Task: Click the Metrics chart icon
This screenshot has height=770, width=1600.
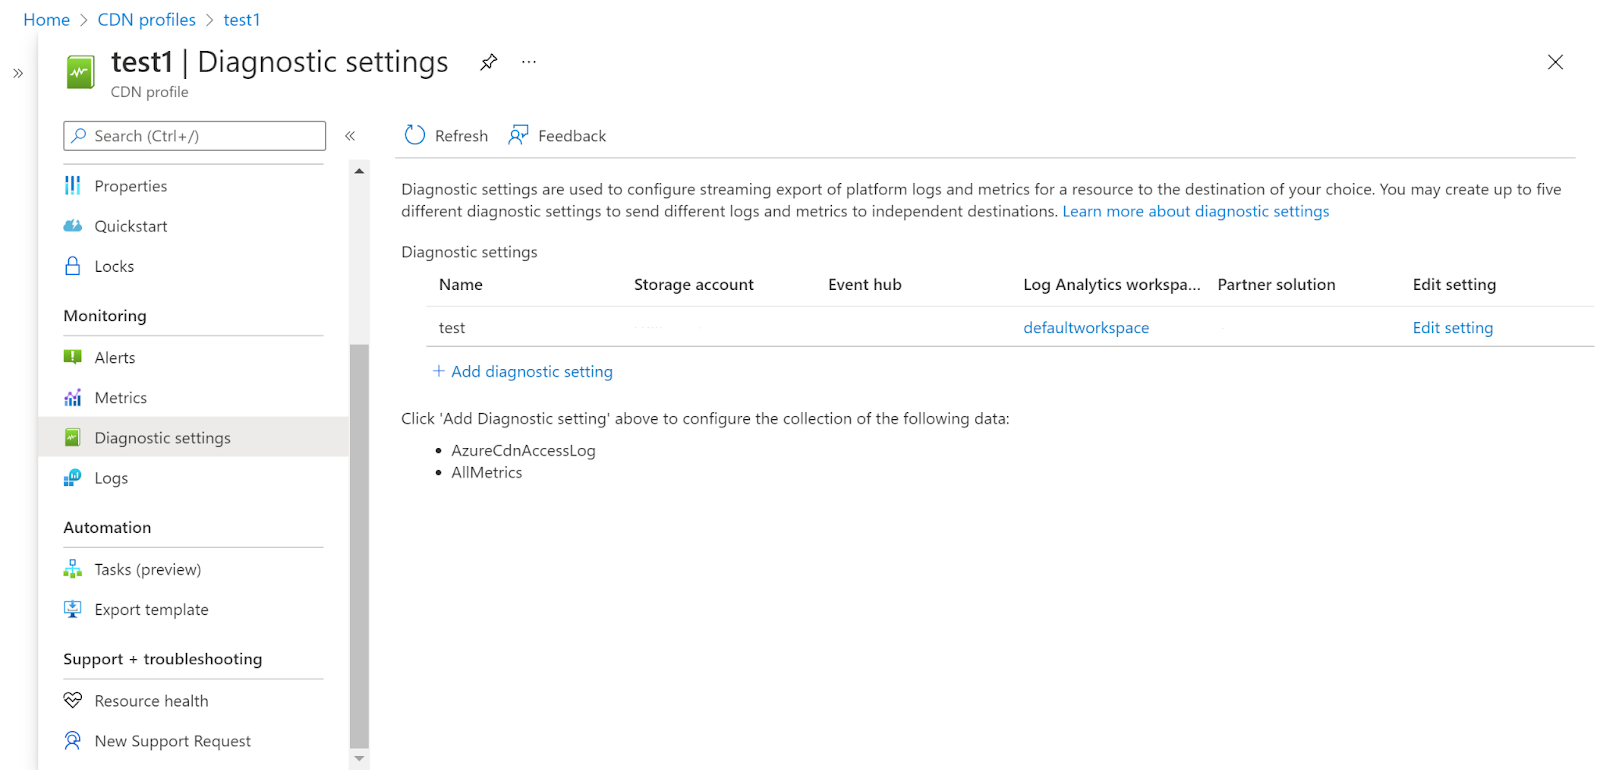Action: point(73,398)
